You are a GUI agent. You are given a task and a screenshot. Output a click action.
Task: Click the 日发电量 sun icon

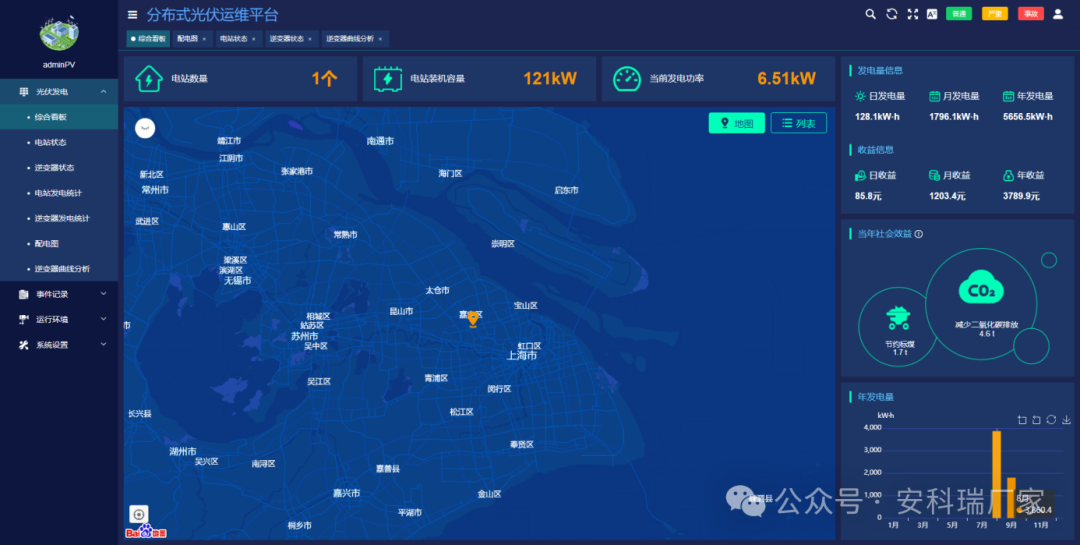click(860, 96)
